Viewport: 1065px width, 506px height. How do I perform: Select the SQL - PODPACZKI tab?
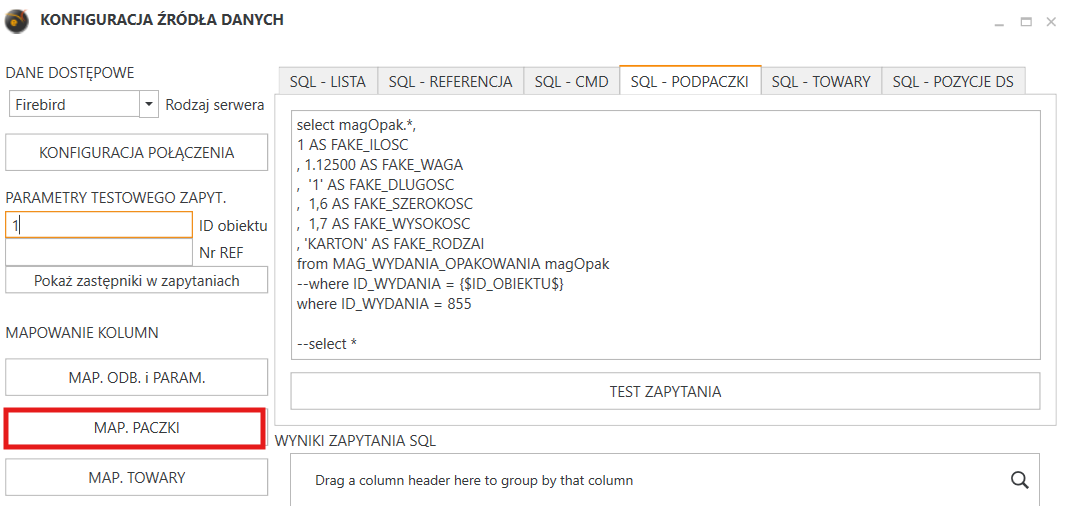tap(690, 81)
